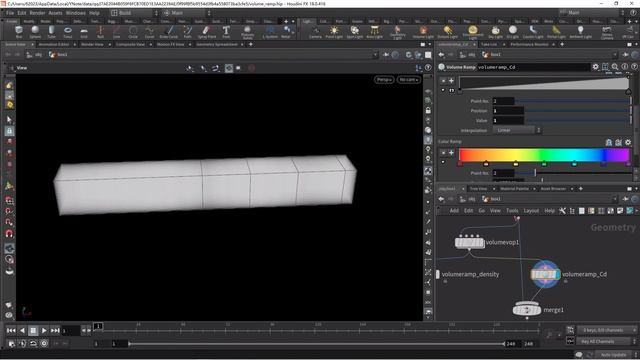Click the Position slider track

(x=578, y=111)
